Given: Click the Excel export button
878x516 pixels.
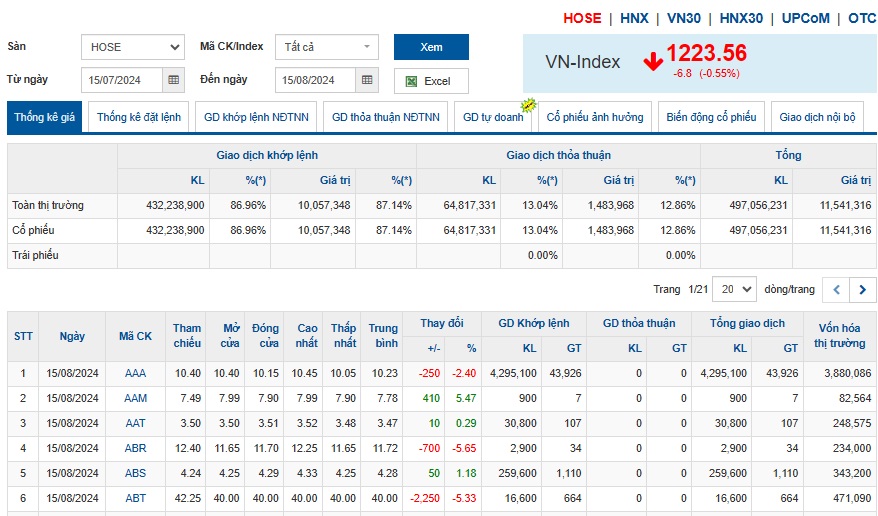Looking at the screenshot, I should 431,81.
